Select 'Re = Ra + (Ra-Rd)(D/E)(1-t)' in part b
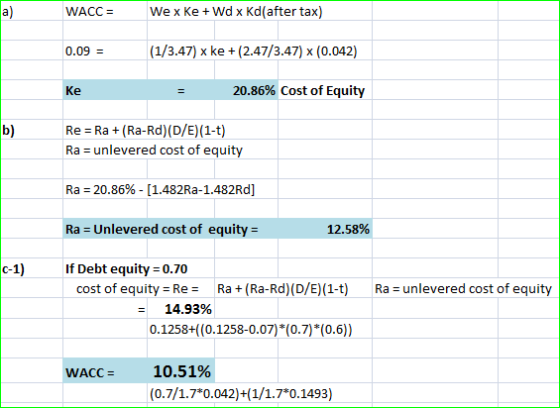 point(145,130)
